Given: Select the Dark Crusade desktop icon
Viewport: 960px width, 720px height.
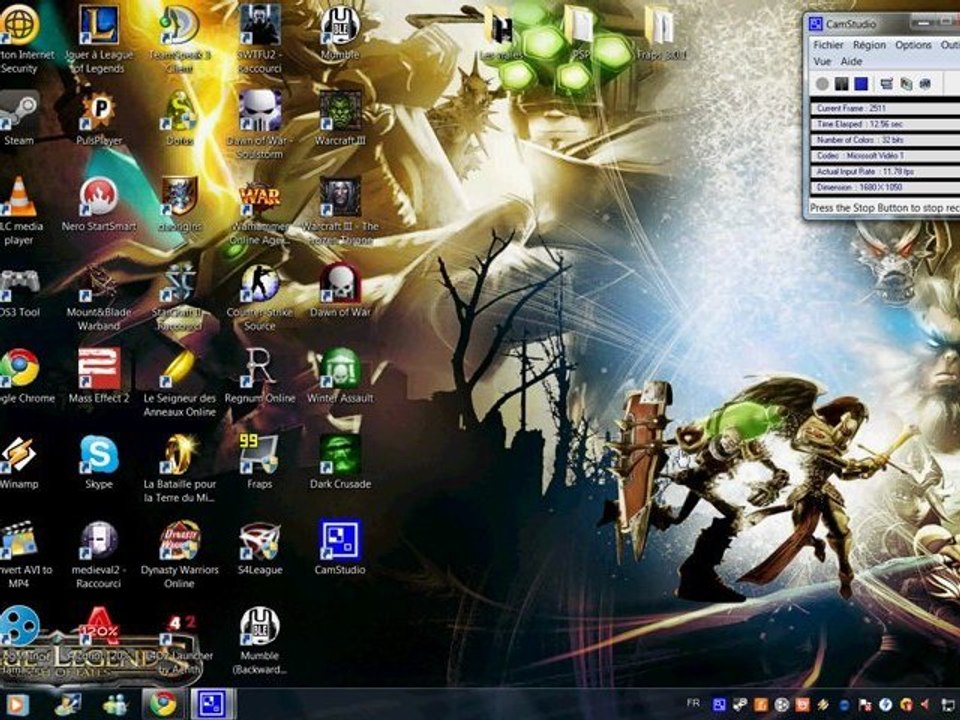Looking at the screenshot, I should click(x=340, y=462).
